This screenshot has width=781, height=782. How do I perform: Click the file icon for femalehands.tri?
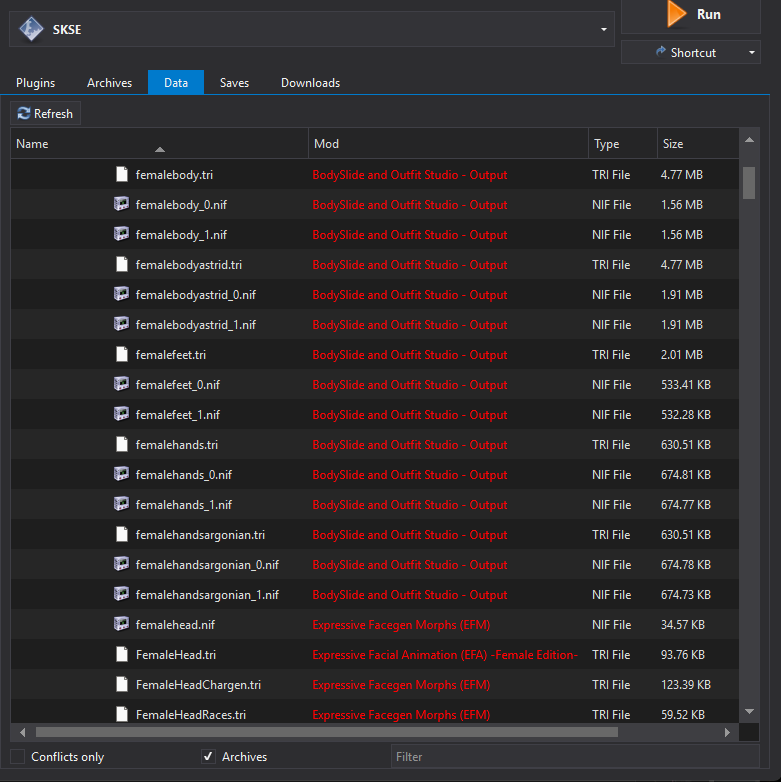122,444
